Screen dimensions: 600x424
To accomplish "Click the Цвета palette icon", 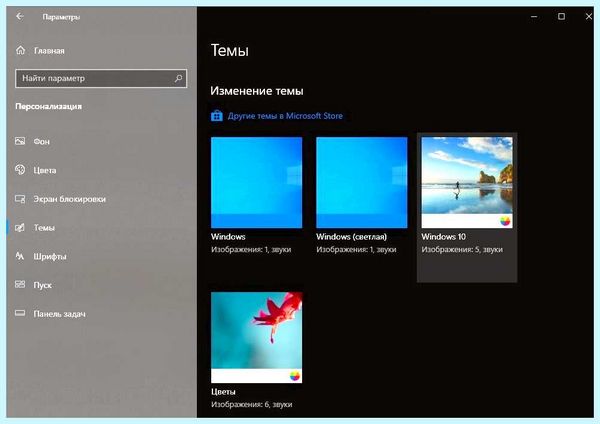I will pyautogui.click(x=20, y=170).
